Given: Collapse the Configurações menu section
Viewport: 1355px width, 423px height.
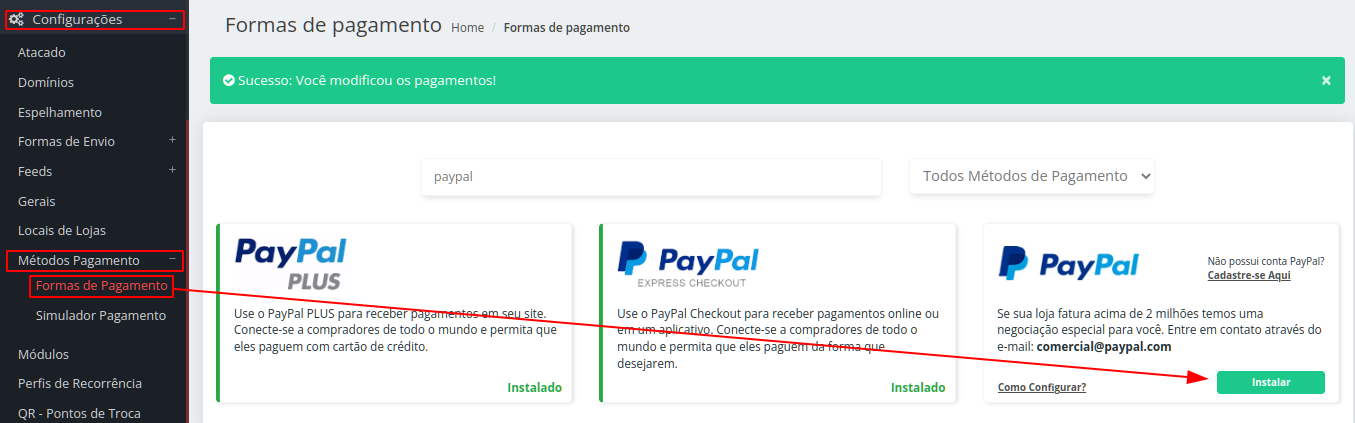Looking at the screenshot, I should [x=172, y=19].
